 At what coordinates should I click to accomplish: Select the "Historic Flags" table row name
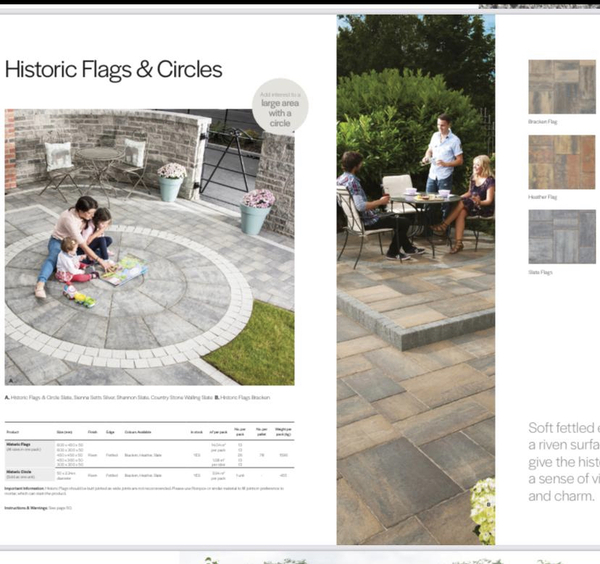(x=18, y=445)
